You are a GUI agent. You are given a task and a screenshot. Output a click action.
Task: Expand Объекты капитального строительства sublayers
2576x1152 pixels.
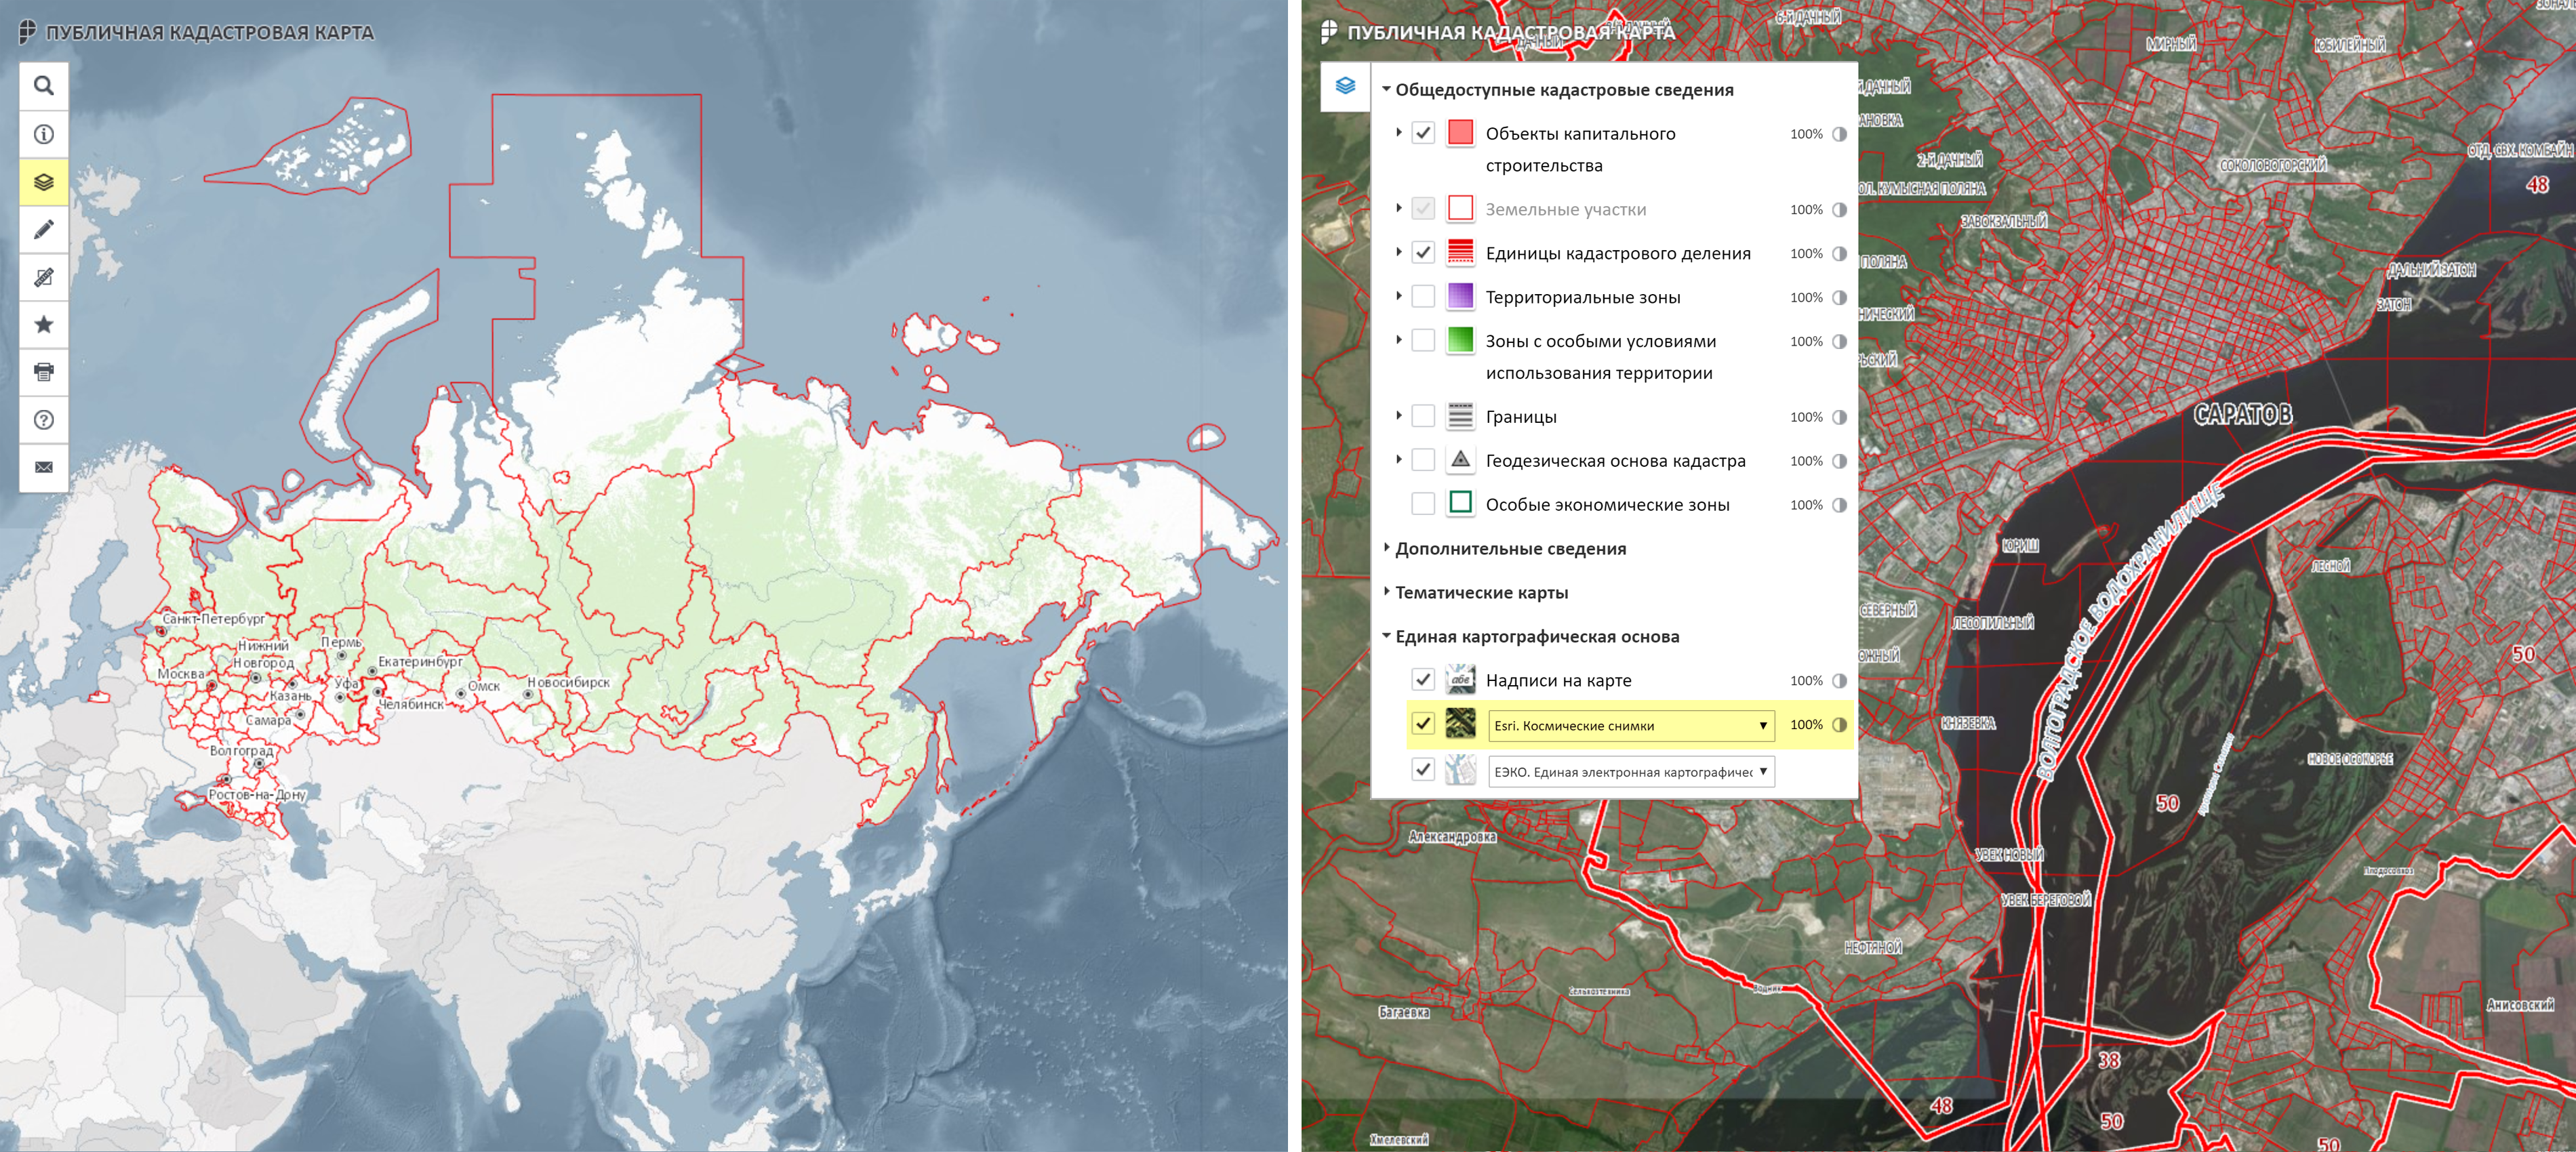1398,133
